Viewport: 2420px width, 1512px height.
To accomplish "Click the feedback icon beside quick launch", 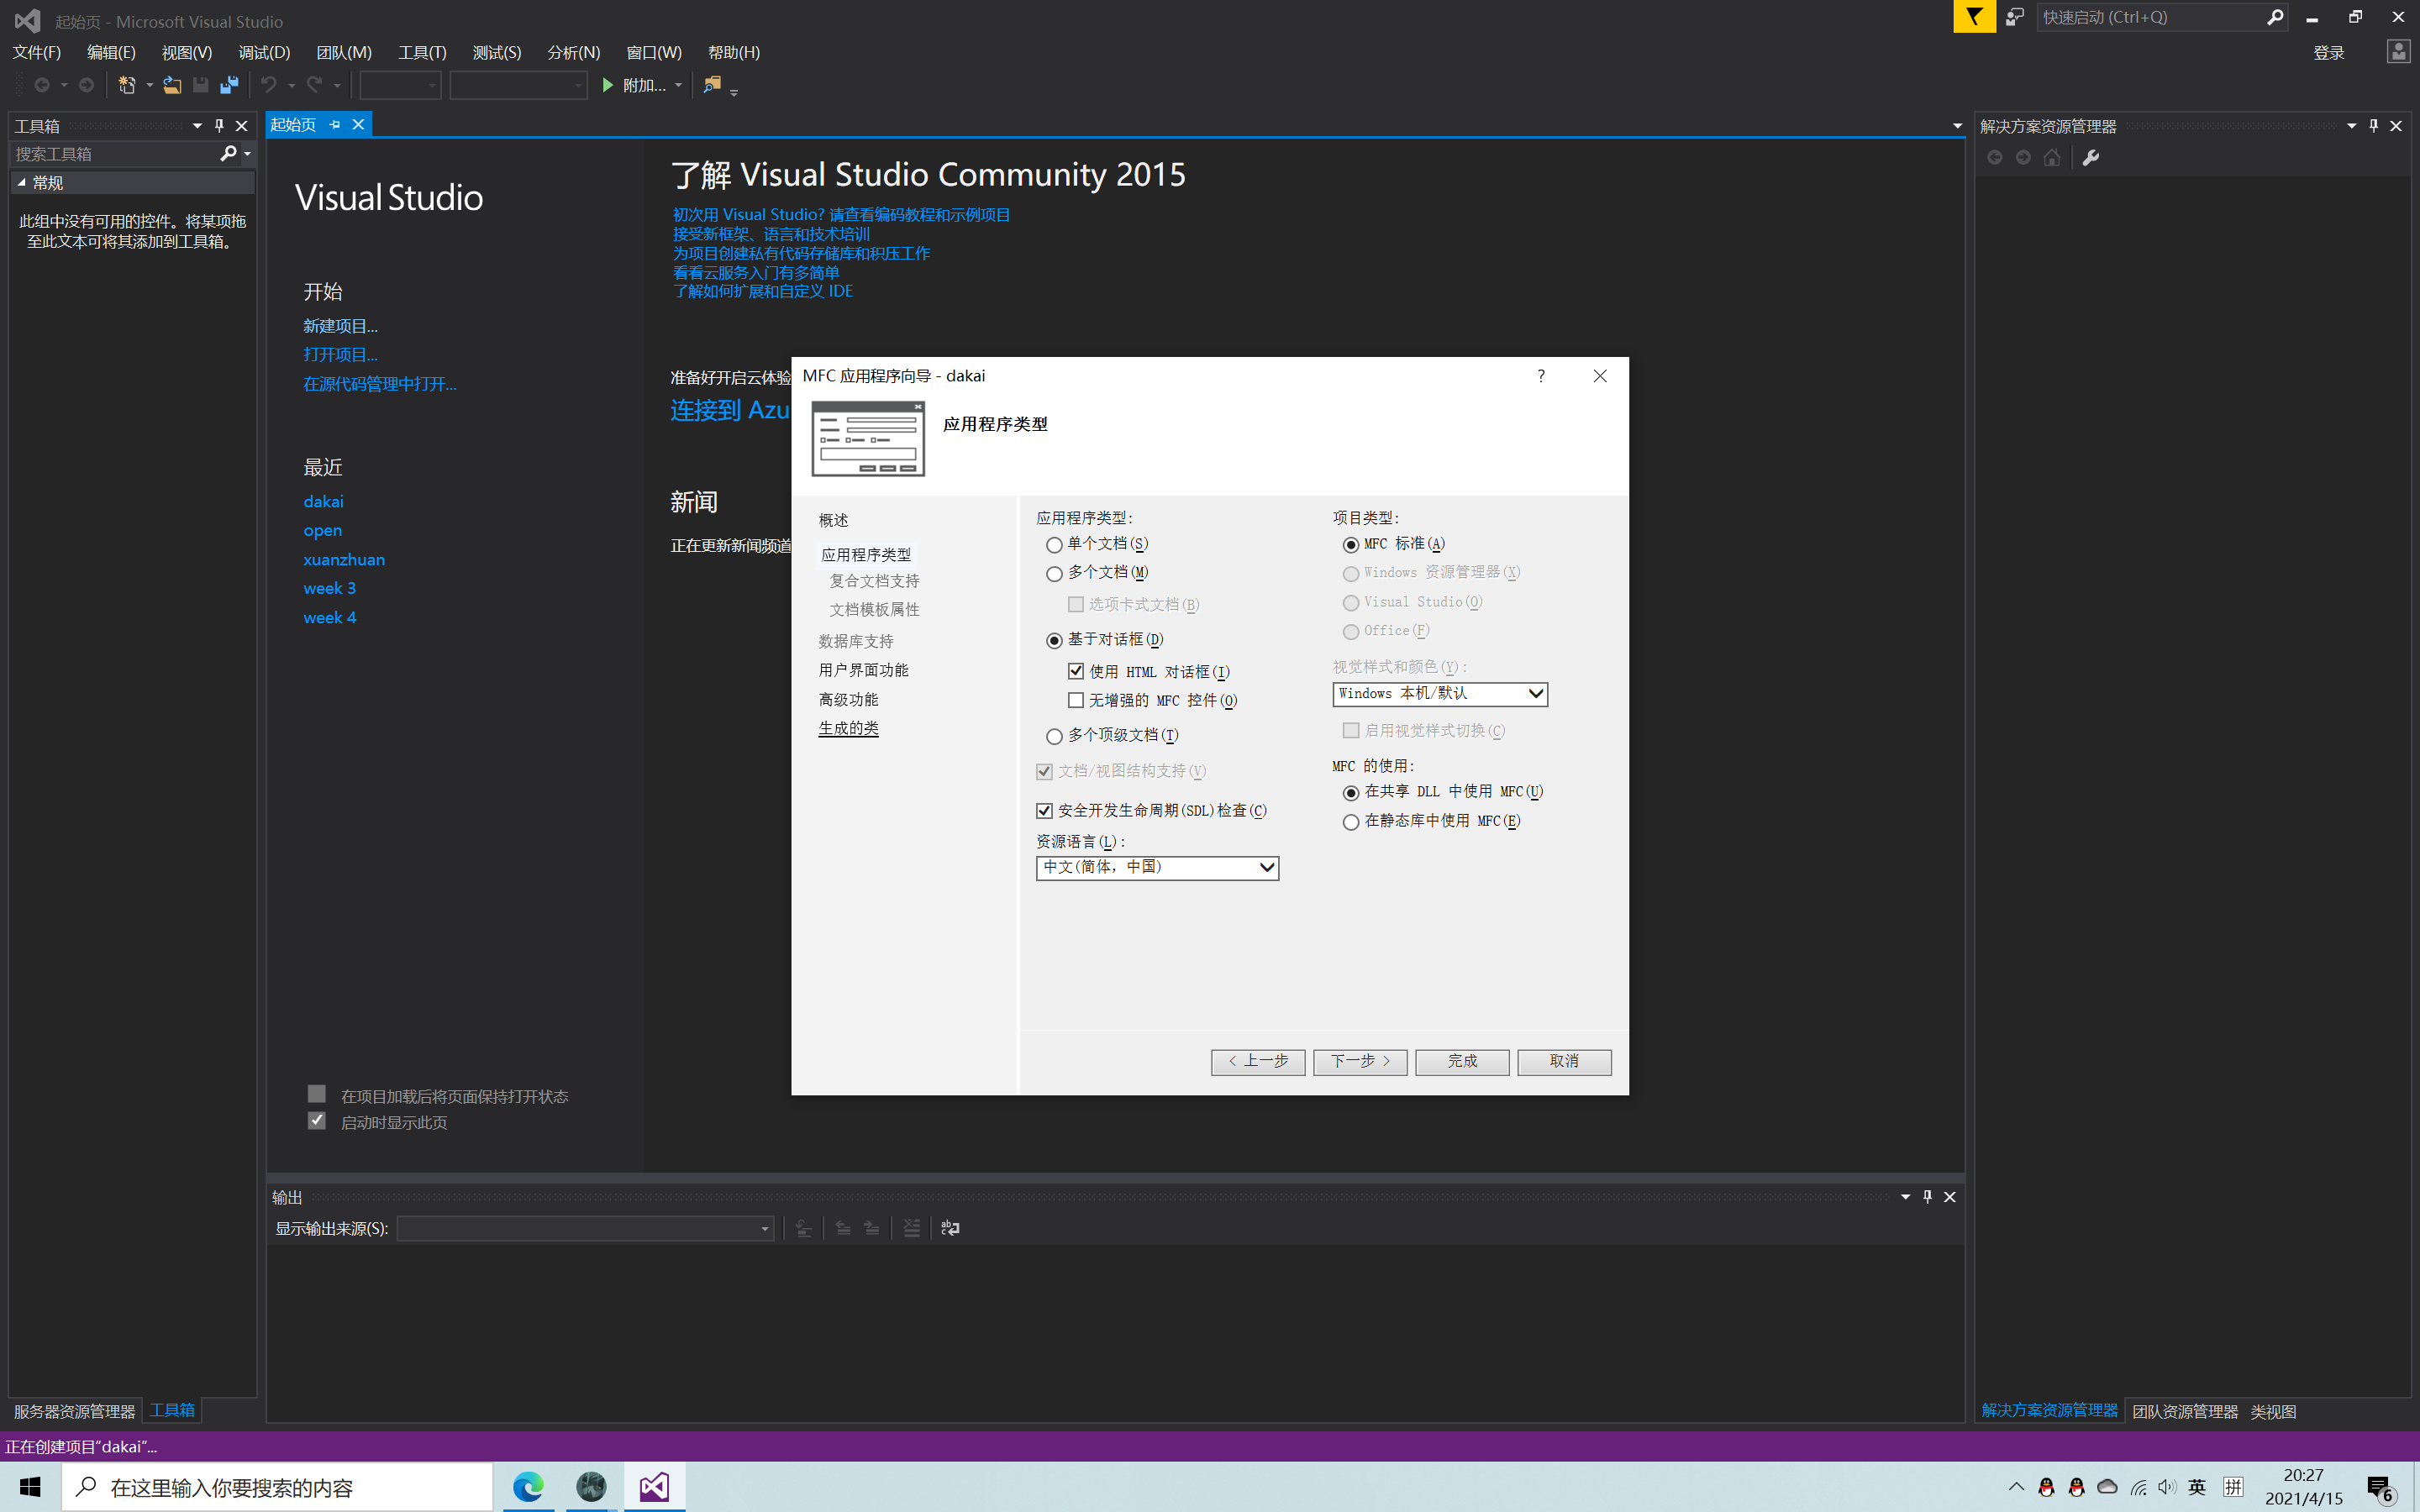I will (2014, 17).
